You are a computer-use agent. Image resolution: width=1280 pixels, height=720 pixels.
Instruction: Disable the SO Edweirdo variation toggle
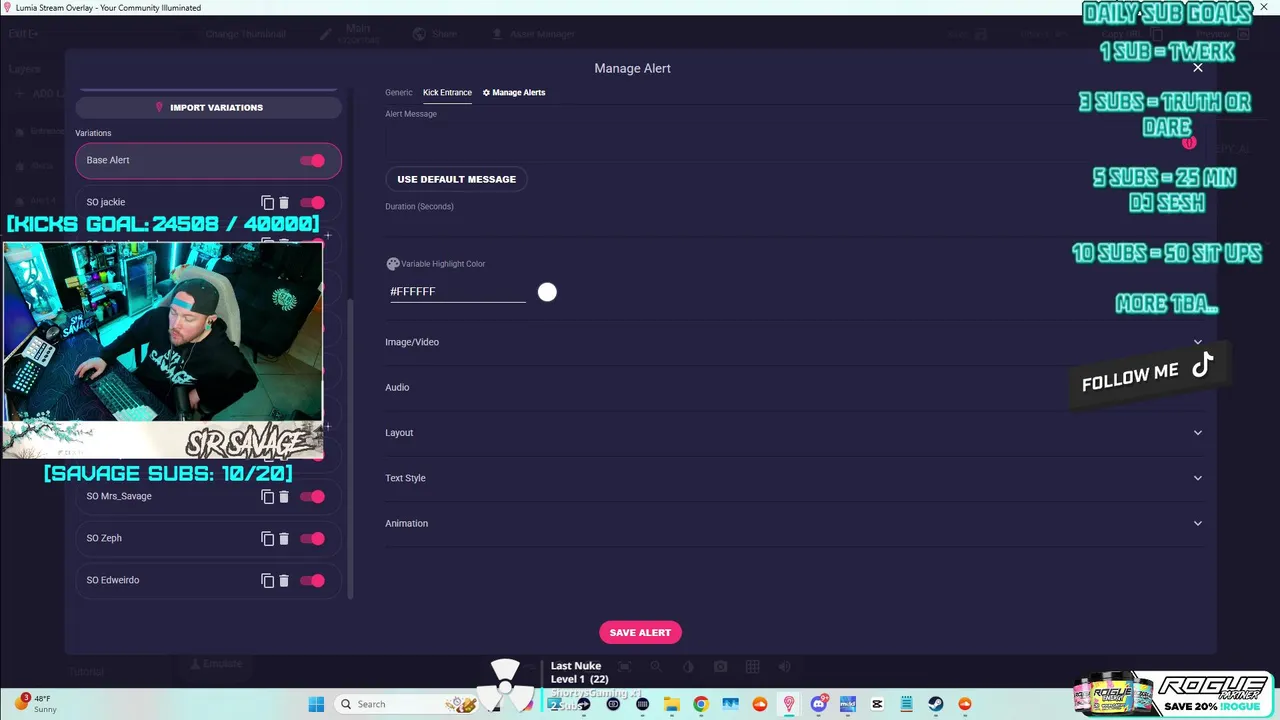(x=313, y=580)
